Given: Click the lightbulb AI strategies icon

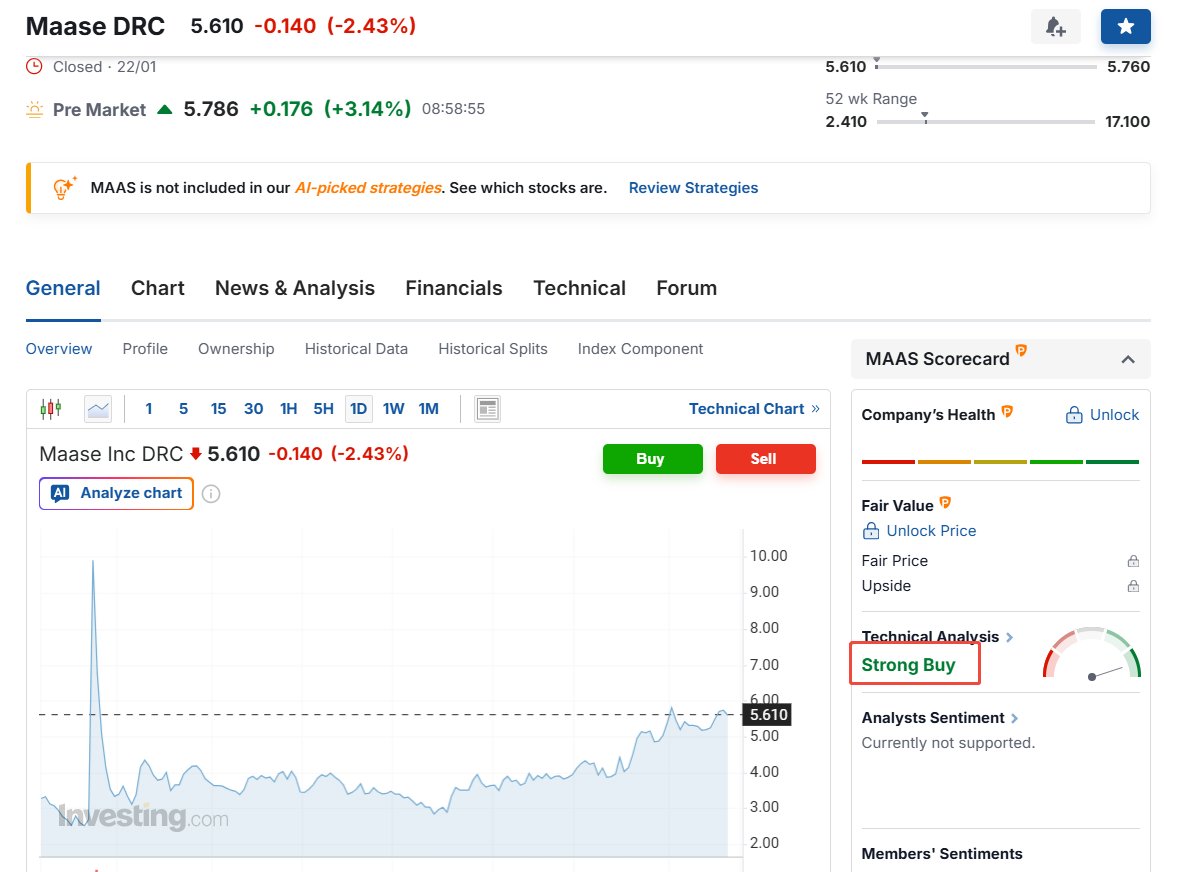Looking at the screenshot, I should pyautogui.click(x=63, y=188).
